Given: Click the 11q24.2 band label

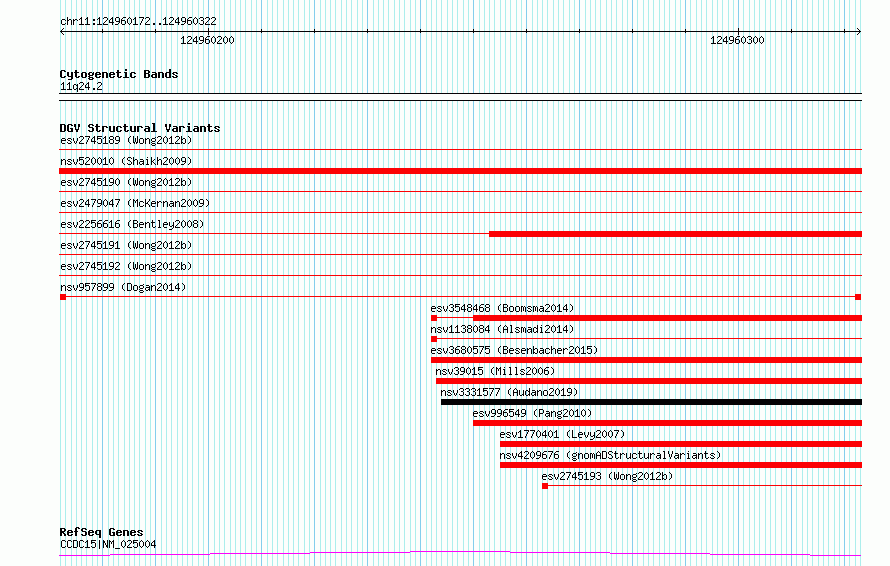Looking at the screenshot, I should 81,86.
